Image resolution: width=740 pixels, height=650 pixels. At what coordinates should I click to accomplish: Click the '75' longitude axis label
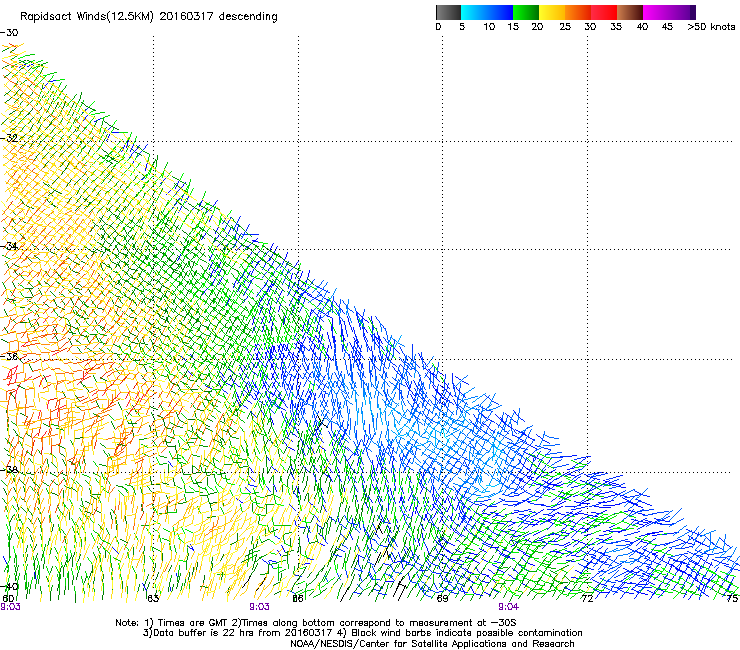coord(732,599)
